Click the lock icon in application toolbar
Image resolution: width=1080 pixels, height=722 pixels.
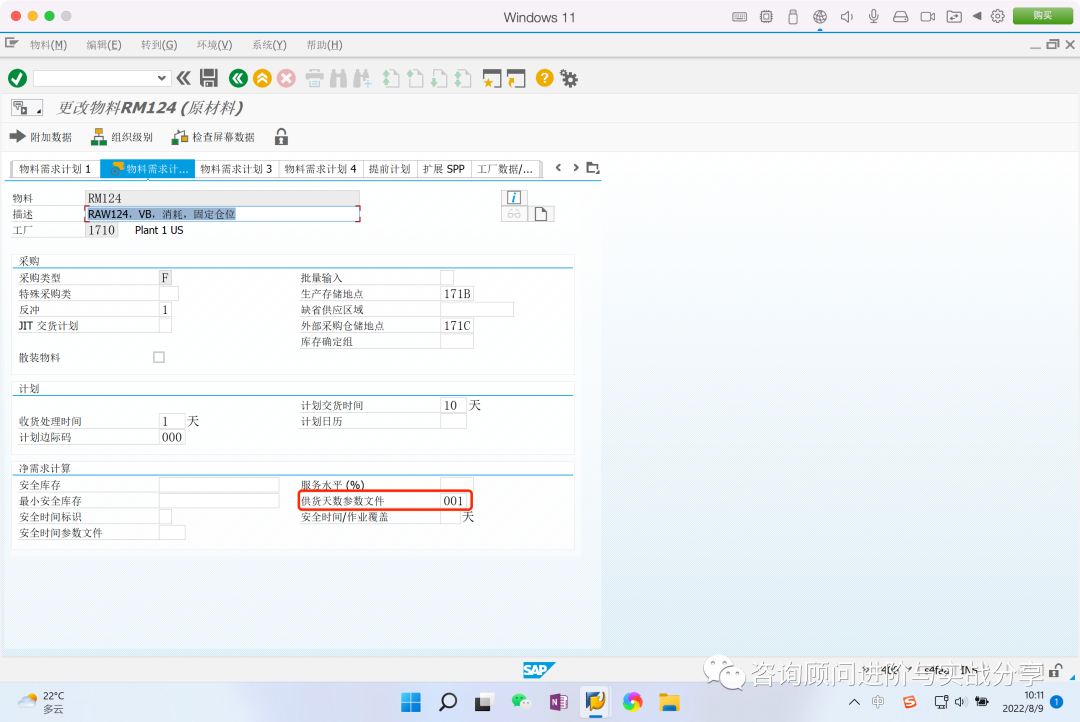coord(281,136)
